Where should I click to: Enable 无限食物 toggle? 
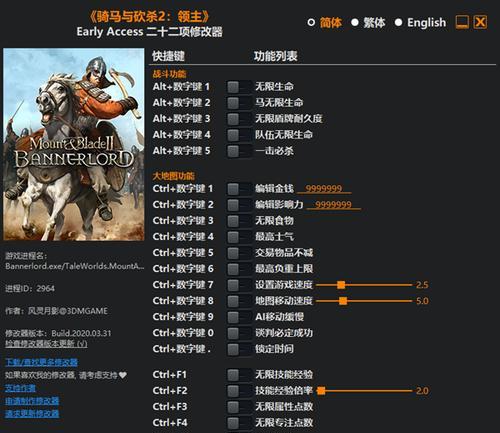(x=239, y=221)
